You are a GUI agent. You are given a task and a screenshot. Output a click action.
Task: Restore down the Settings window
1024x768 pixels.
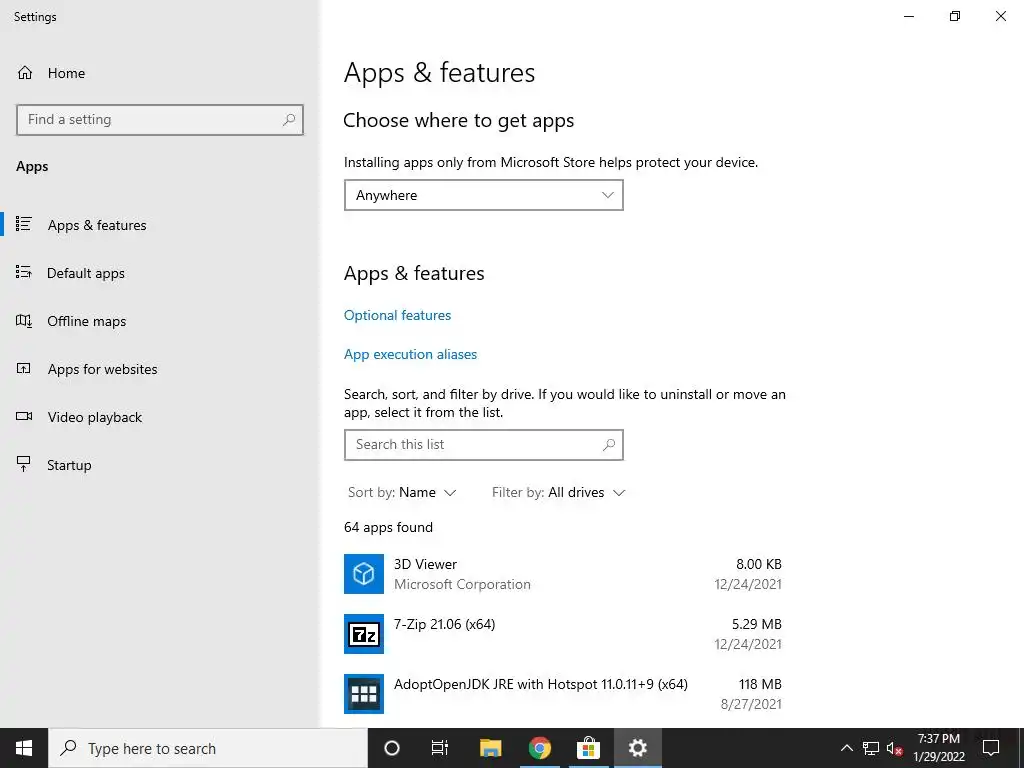955,16
